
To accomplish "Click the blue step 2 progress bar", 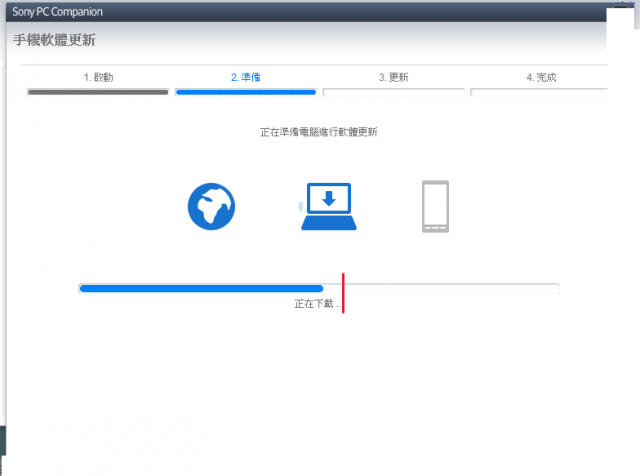I will (246, 92).
